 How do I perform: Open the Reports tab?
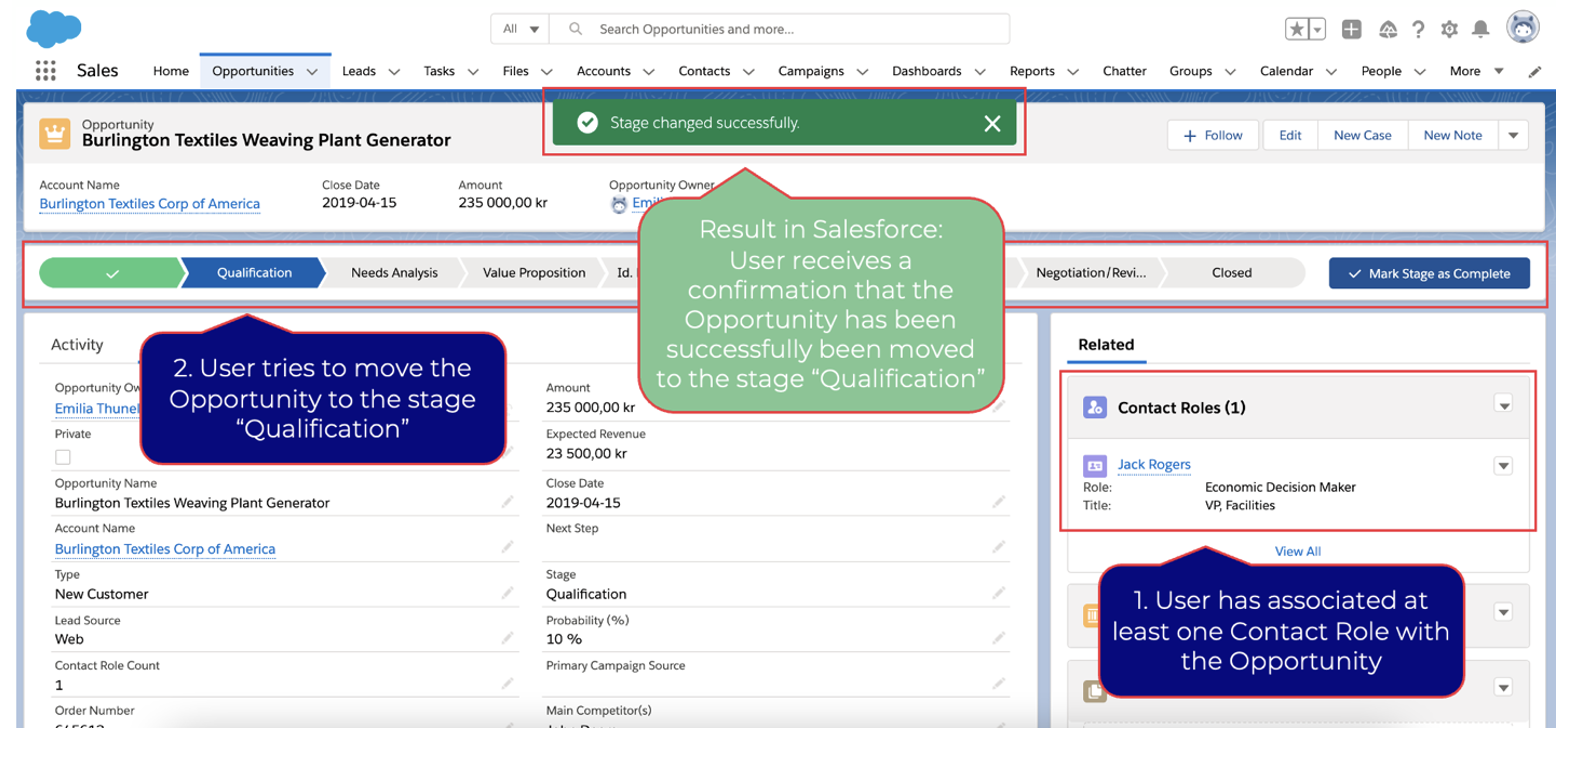[1032, 71]
